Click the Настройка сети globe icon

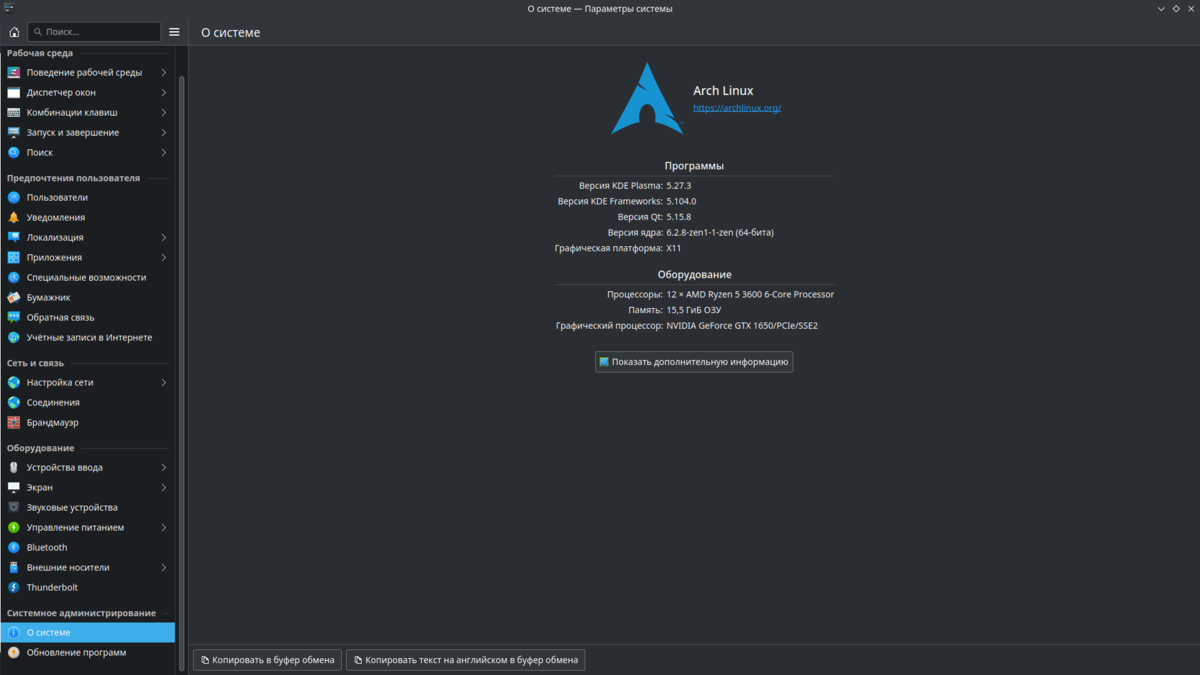[x=14, y=382]
